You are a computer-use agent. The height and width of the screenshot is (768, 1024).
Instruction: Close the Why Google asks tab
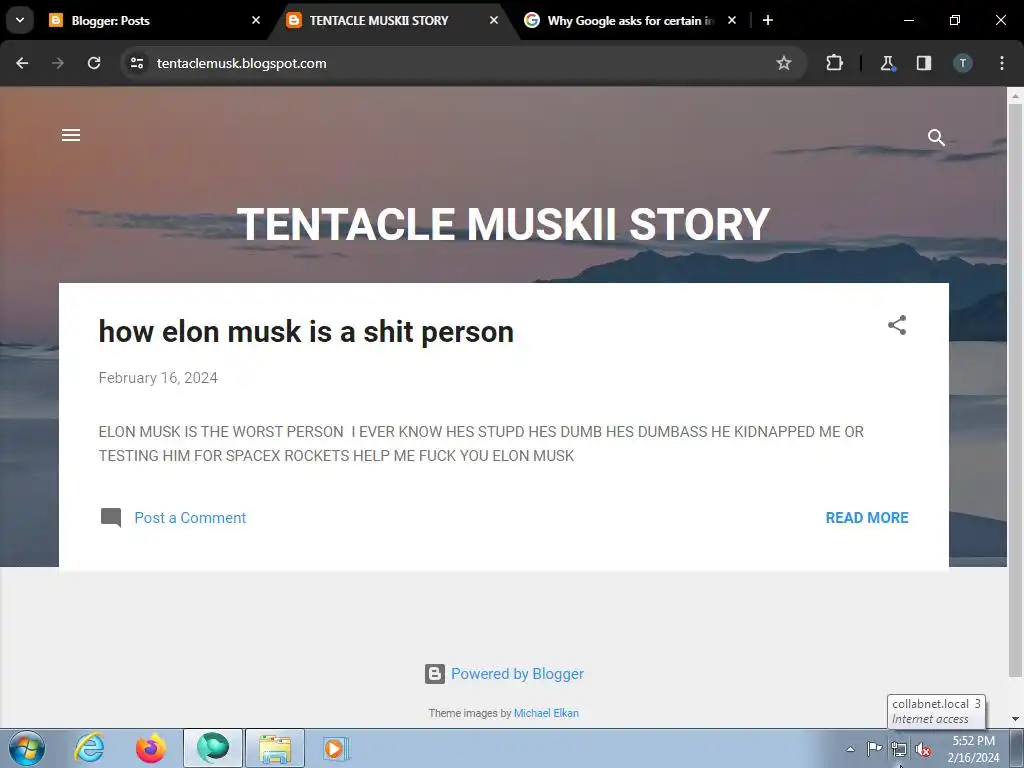point(732,20)
